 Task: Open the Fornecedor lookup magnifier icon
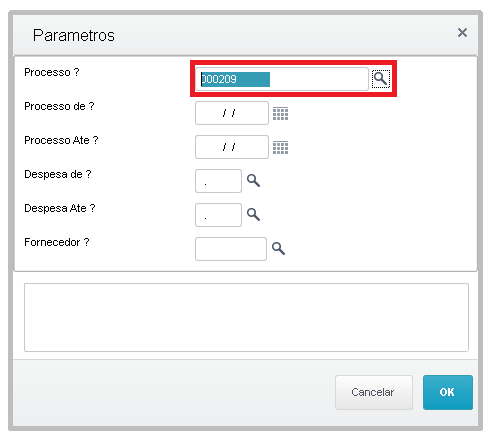(x=278, y=248)
